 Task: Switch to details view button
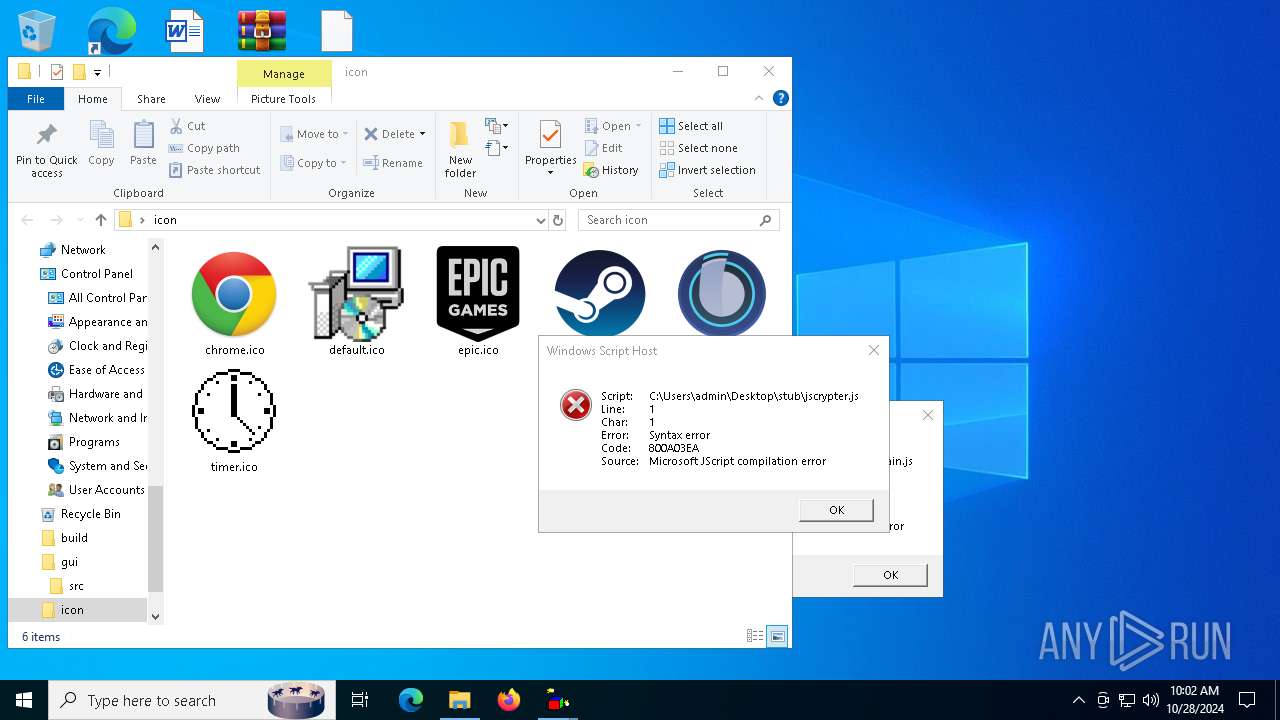point(755,636)
